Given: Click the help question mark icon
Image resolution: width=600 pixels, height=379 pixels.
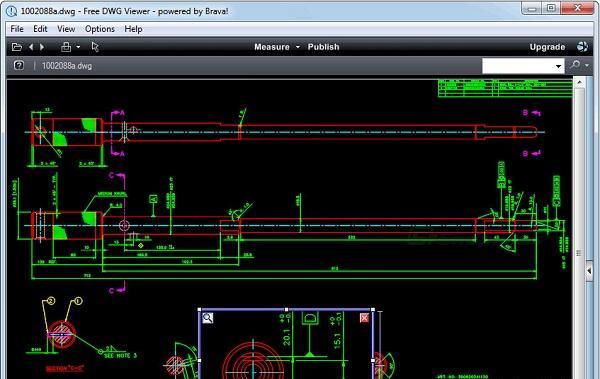Looking at the screenshot, I should pyautogui.click(x=19, y=65).
